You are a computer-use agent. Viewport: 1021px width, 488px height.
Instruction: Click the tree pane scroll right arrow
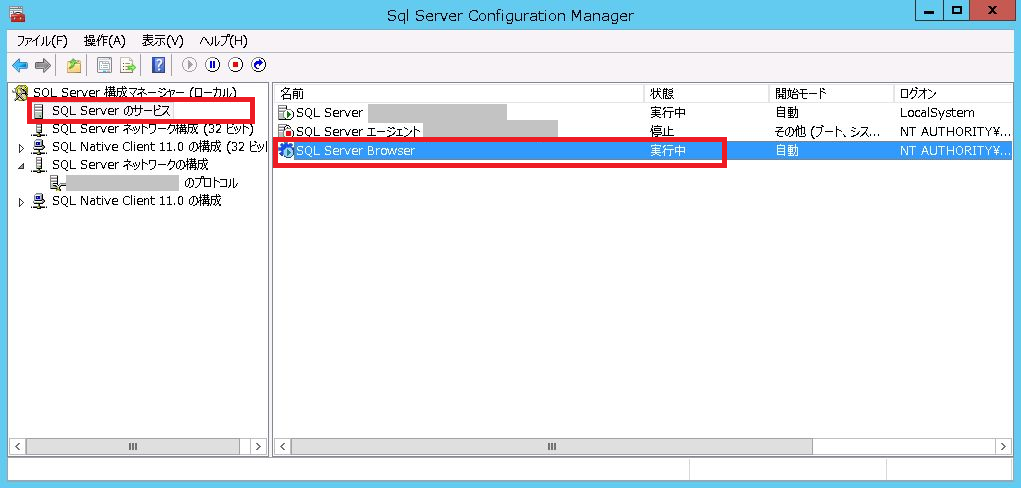259,446
